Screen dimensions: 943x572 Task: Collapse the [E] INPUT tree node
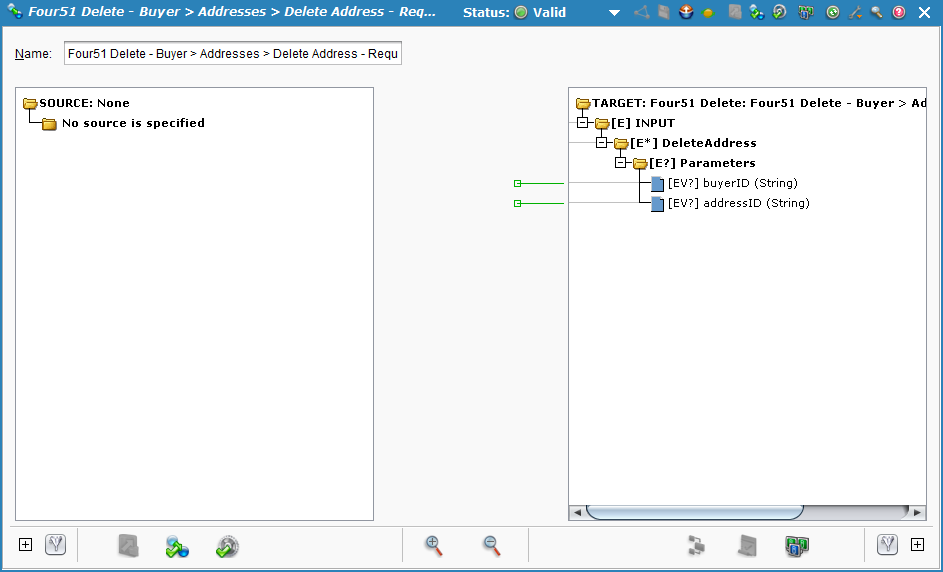[583, 123]
